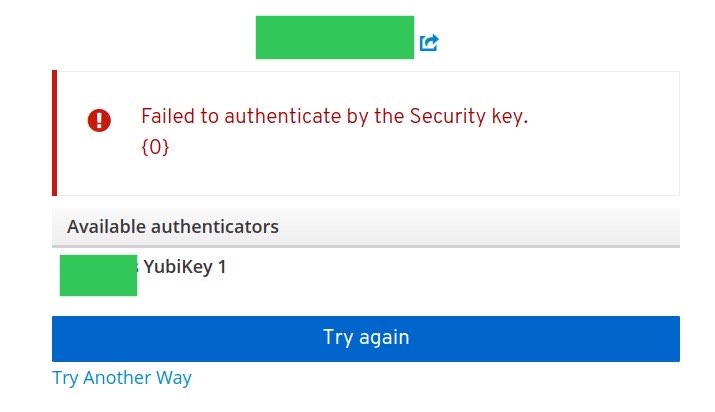Click the blue Try again button

click(366, 339)
